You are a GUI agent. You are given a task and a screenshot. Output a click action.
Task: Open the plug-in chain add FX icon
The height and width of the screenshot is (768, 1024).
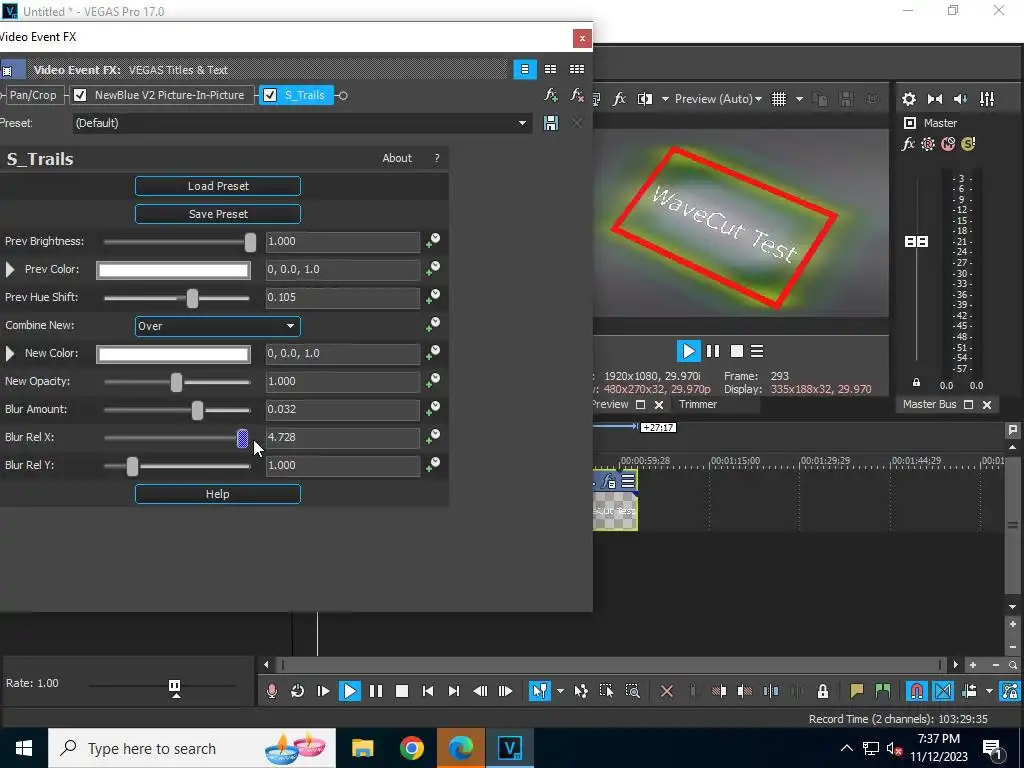point(551,95)
